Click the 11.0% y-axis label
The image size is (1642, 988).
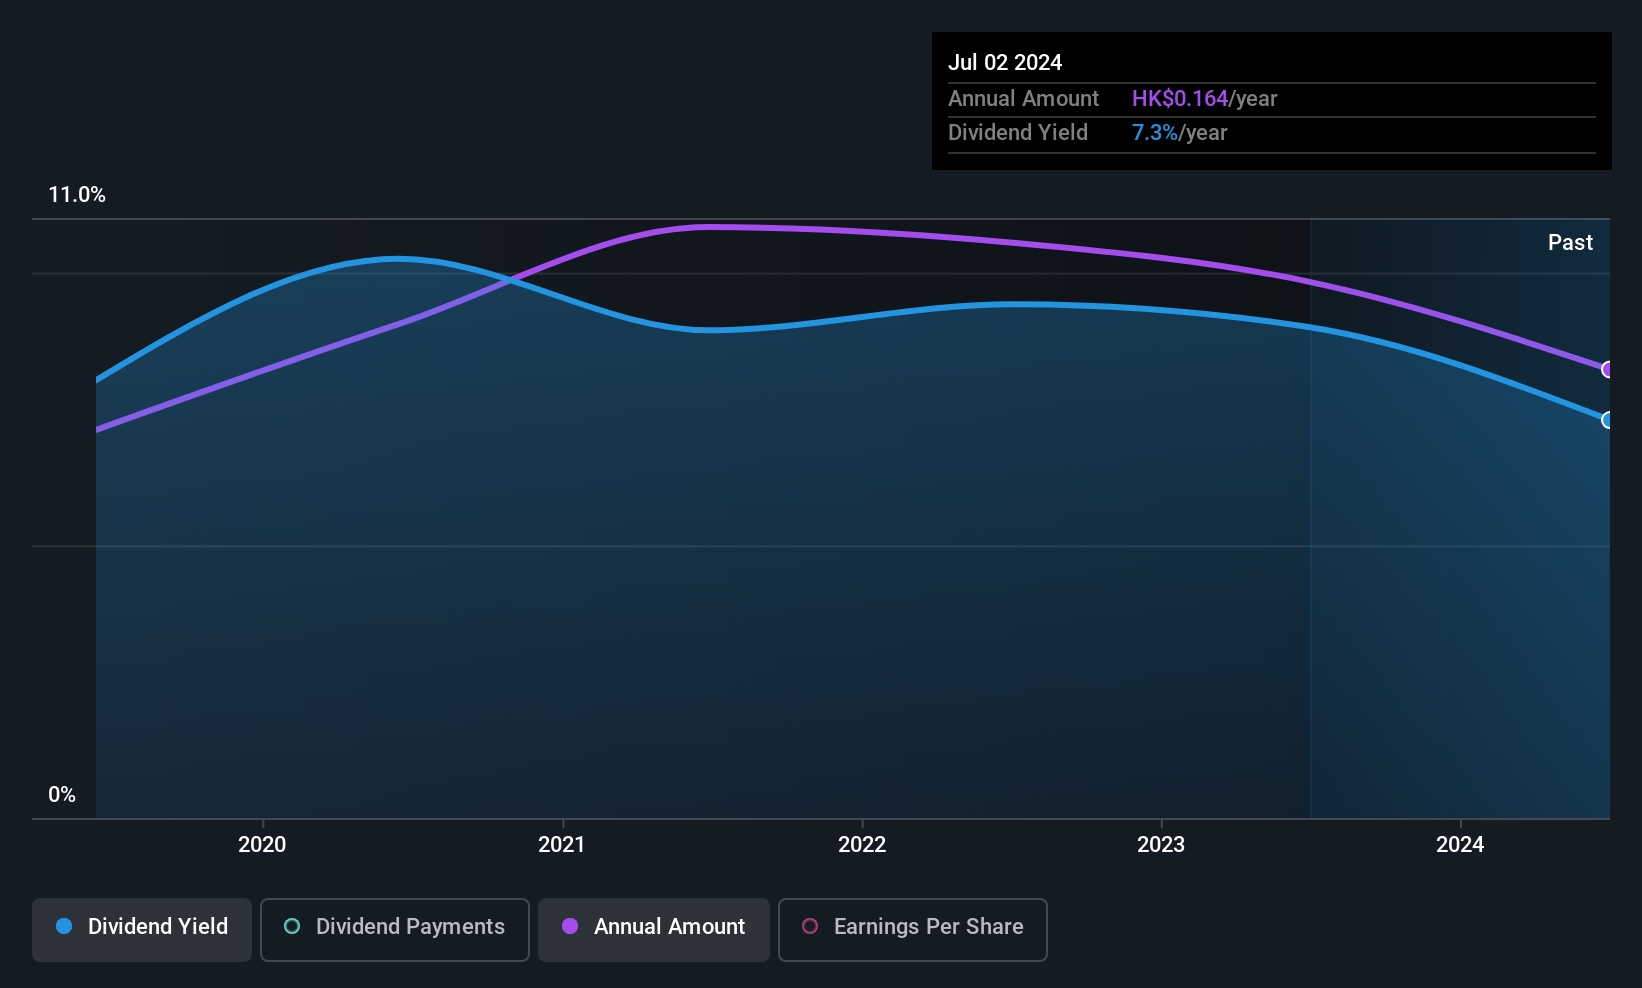point(77,195)
